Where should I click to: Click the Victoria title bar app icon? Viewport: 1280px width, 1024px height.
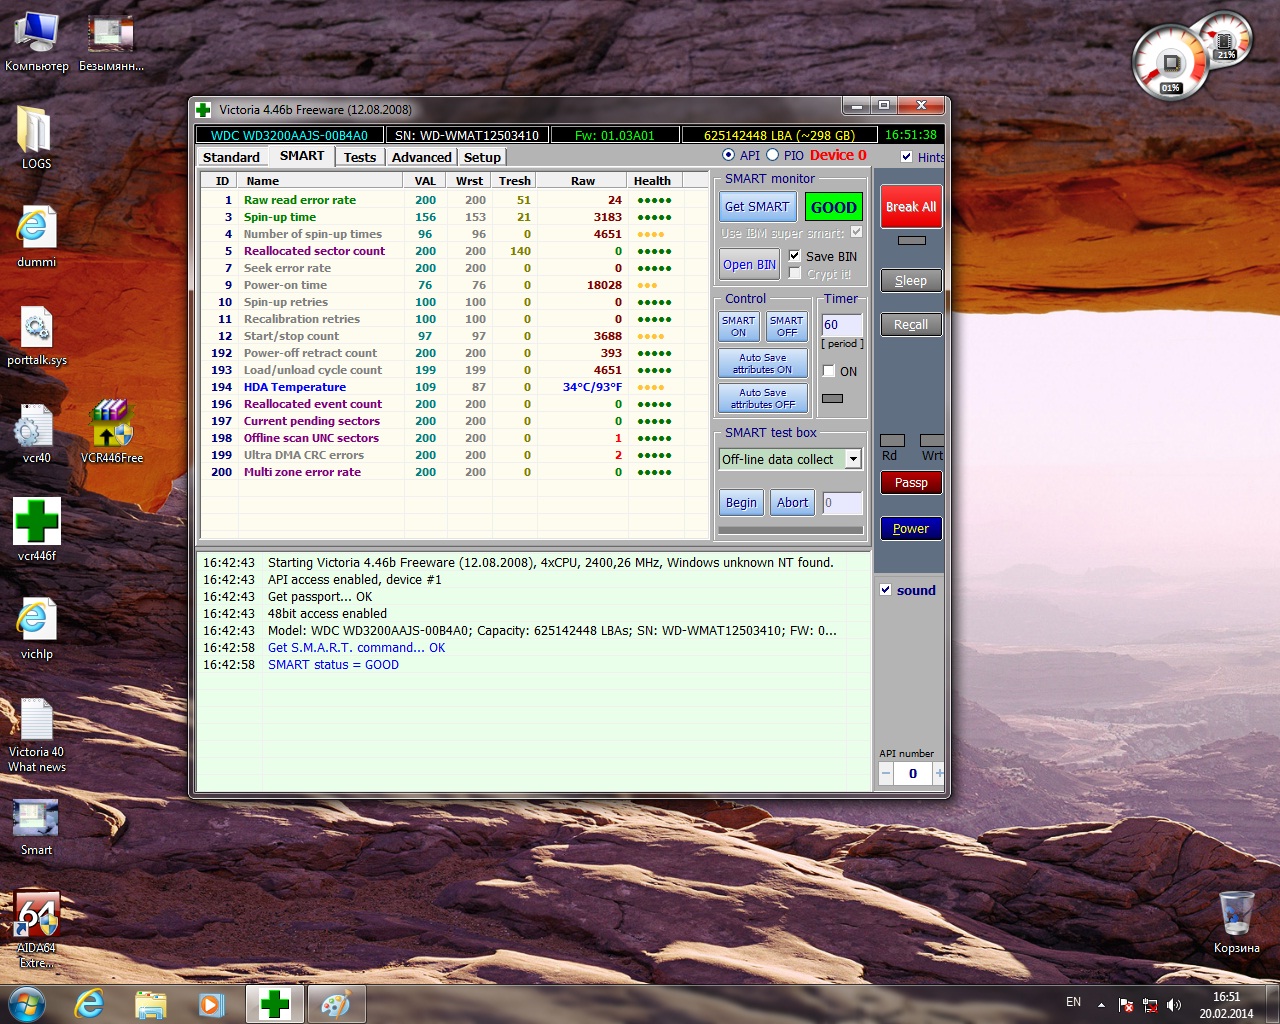click(203, 109)
